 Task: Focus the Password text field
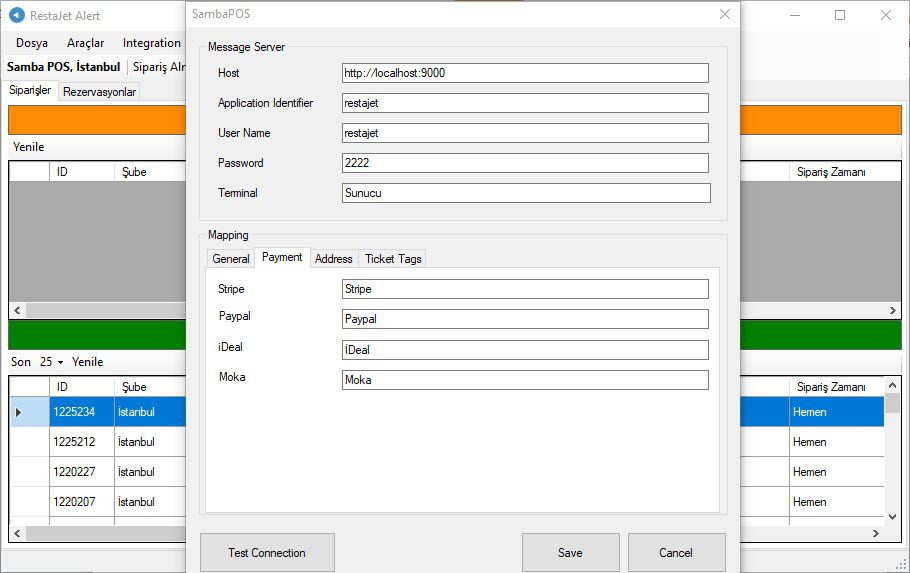pos(525,163)
